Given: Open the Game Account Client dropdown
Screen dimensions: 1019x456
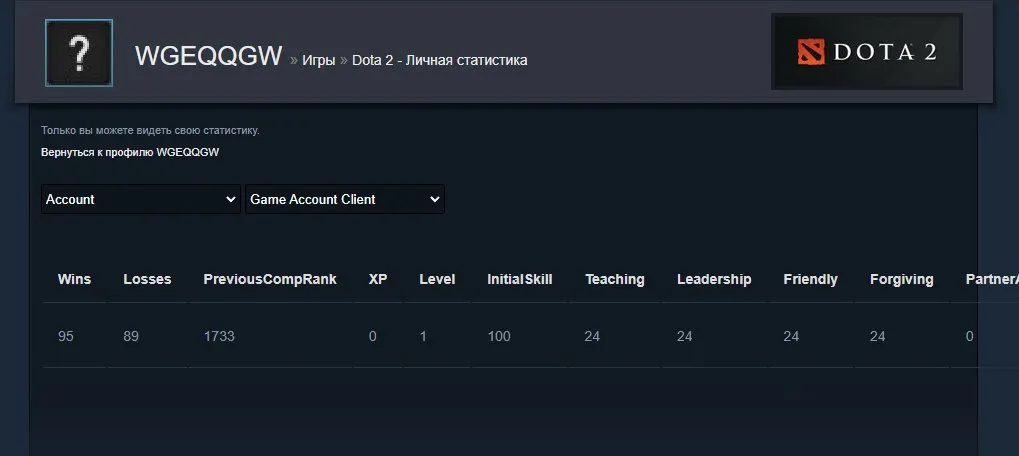Looking at the screenshot, I should (x=344, y=199).
